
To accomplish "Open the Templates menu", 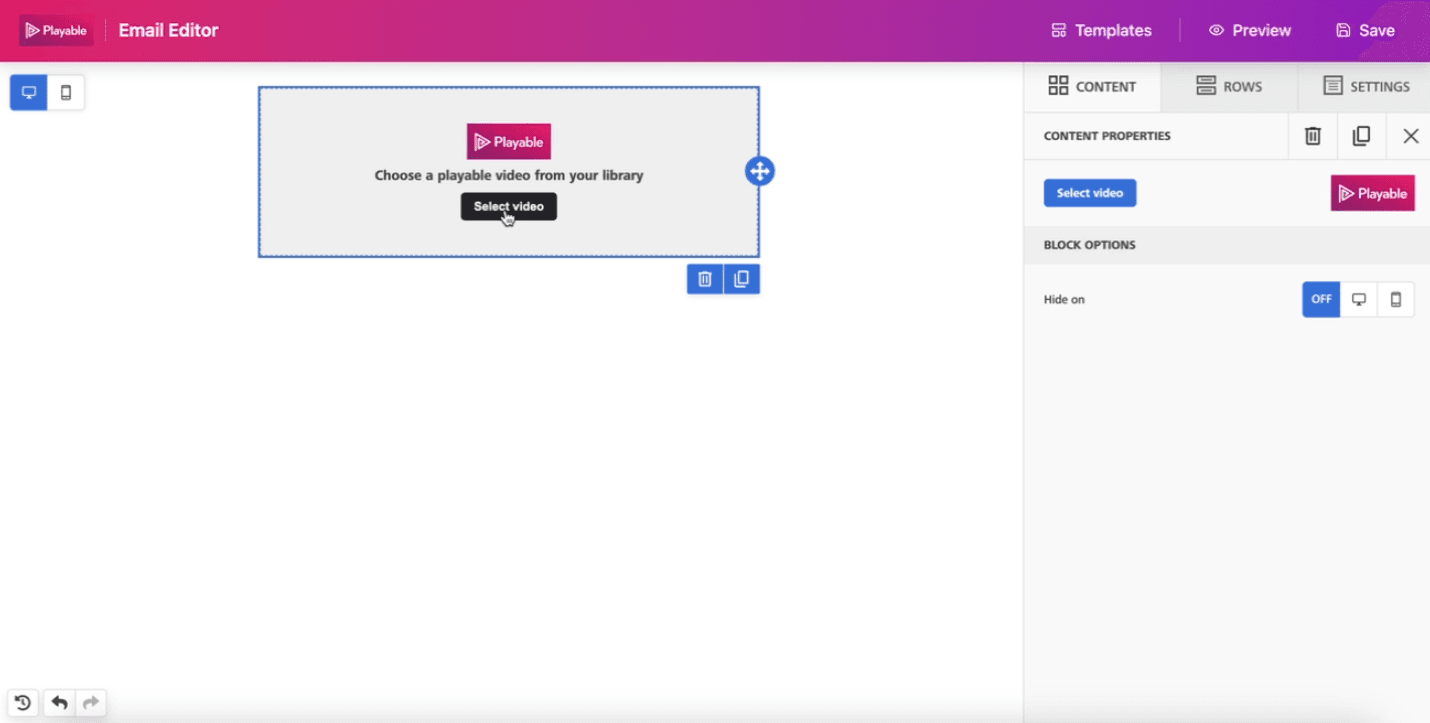I will pos(1101,31).
